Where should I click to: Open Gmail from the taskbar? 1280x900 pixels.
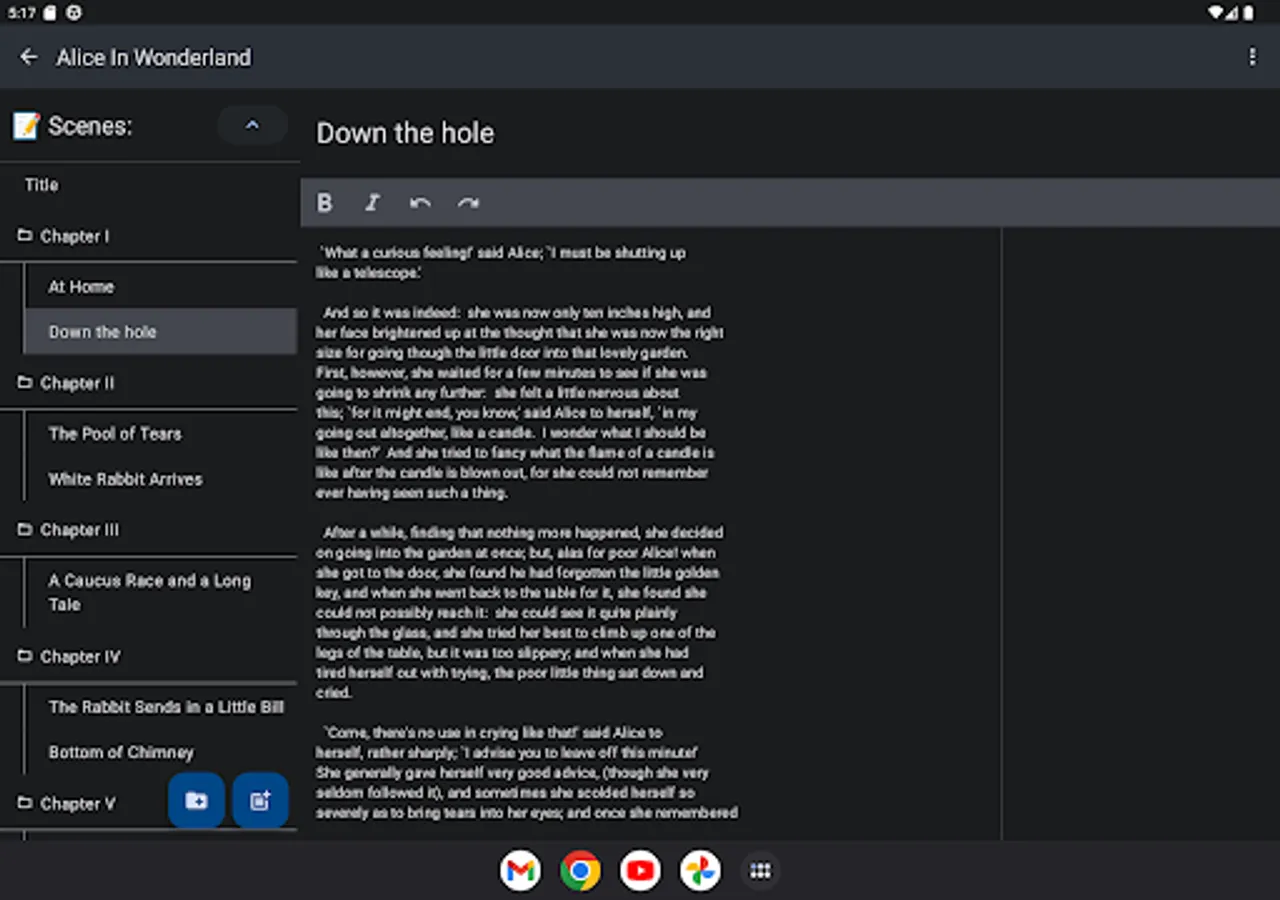[x=520, y=871]
